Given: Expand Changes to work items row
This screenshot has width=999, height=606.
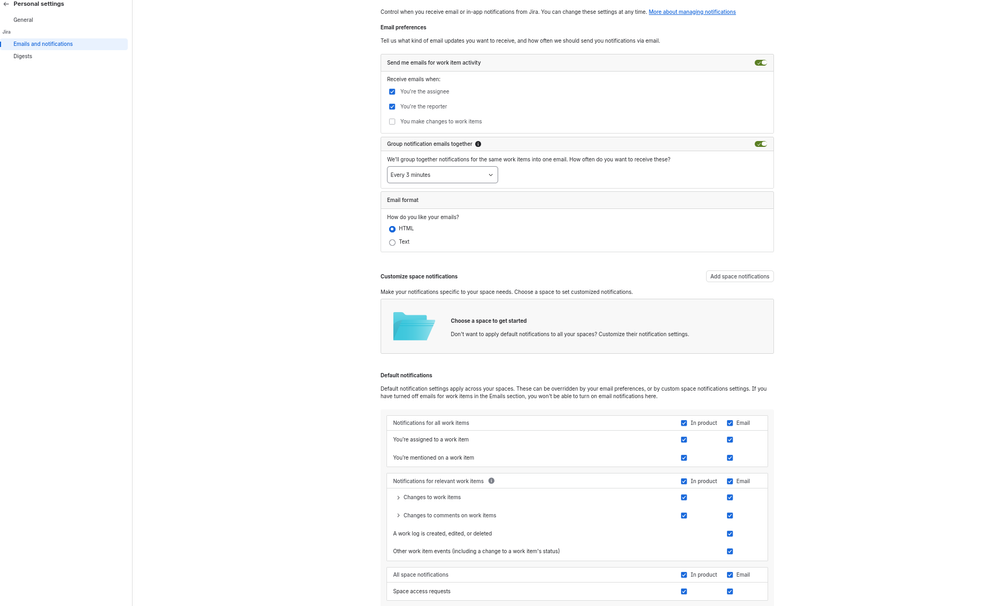Looking at the screenshot, I should (x=398, y=498).
